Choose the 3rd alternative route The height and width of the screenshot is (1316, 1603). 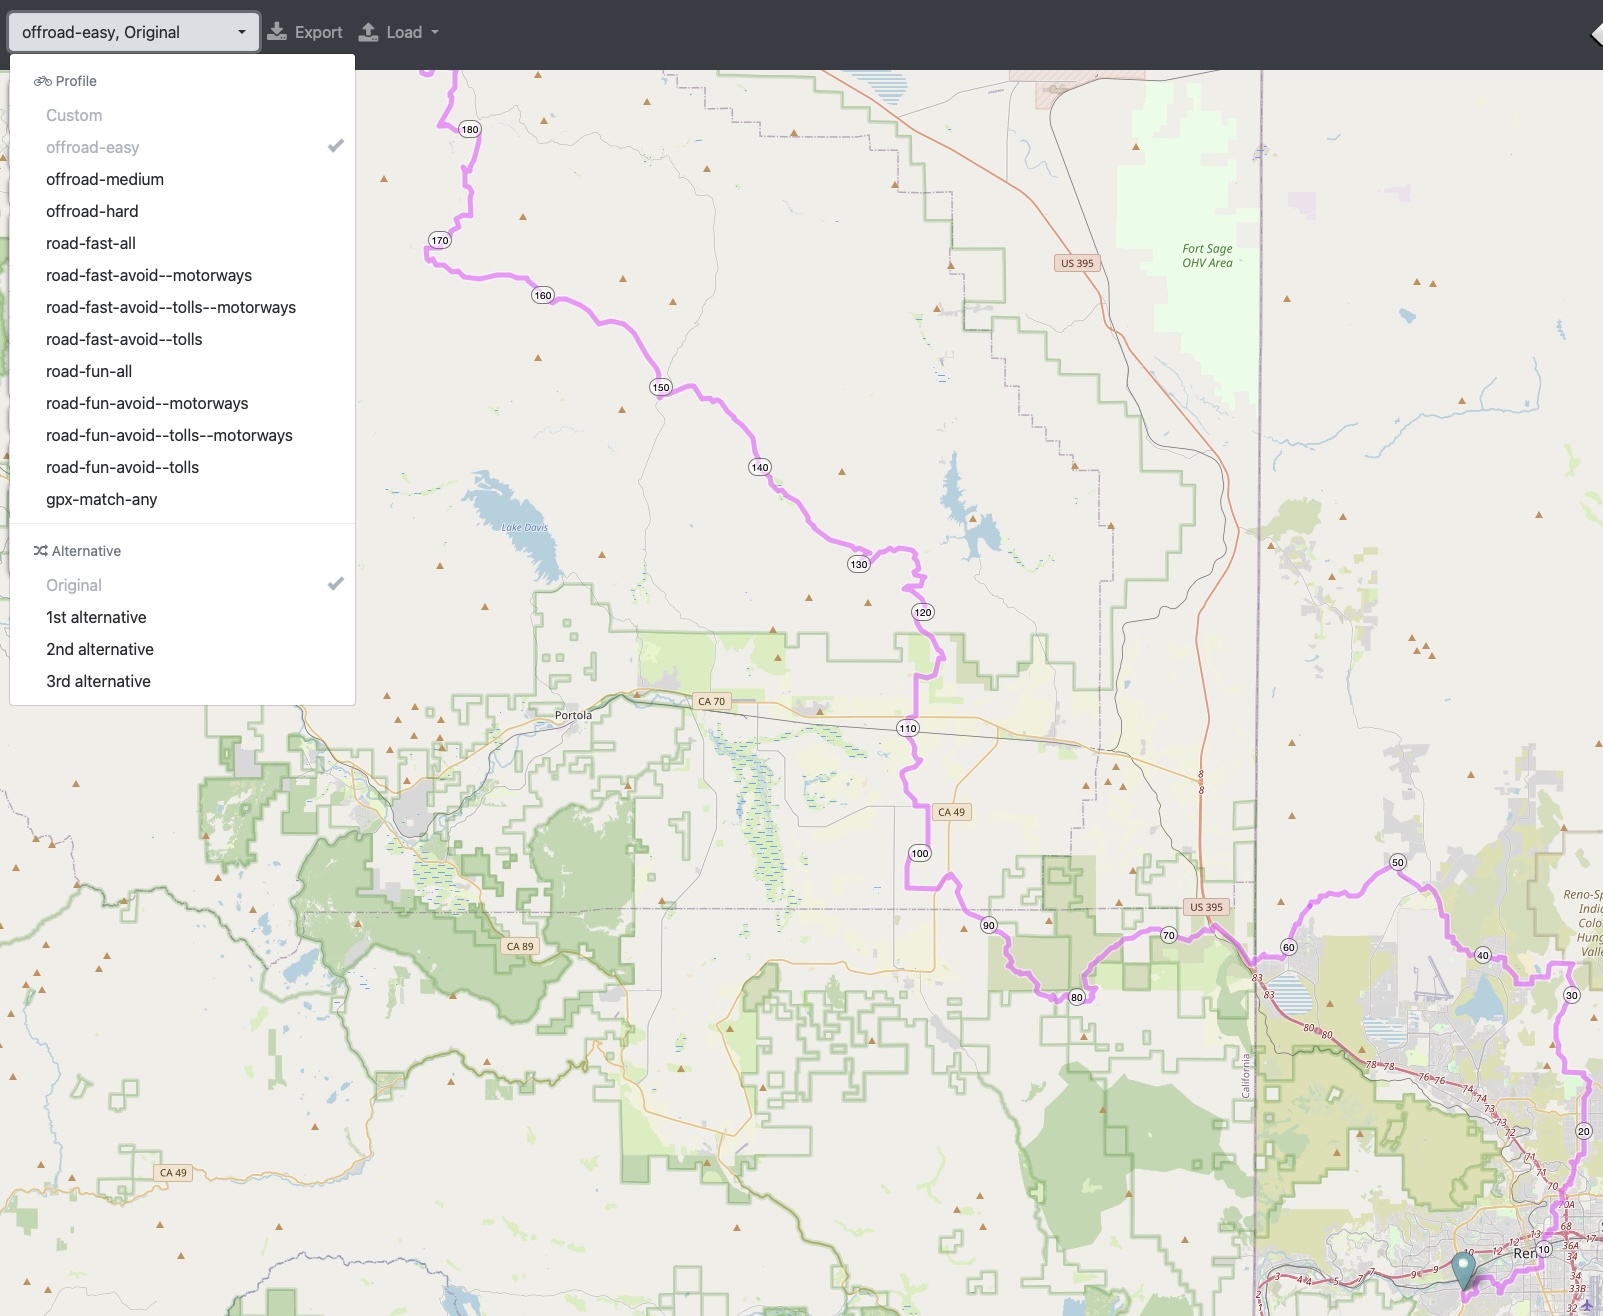[182, 681]
